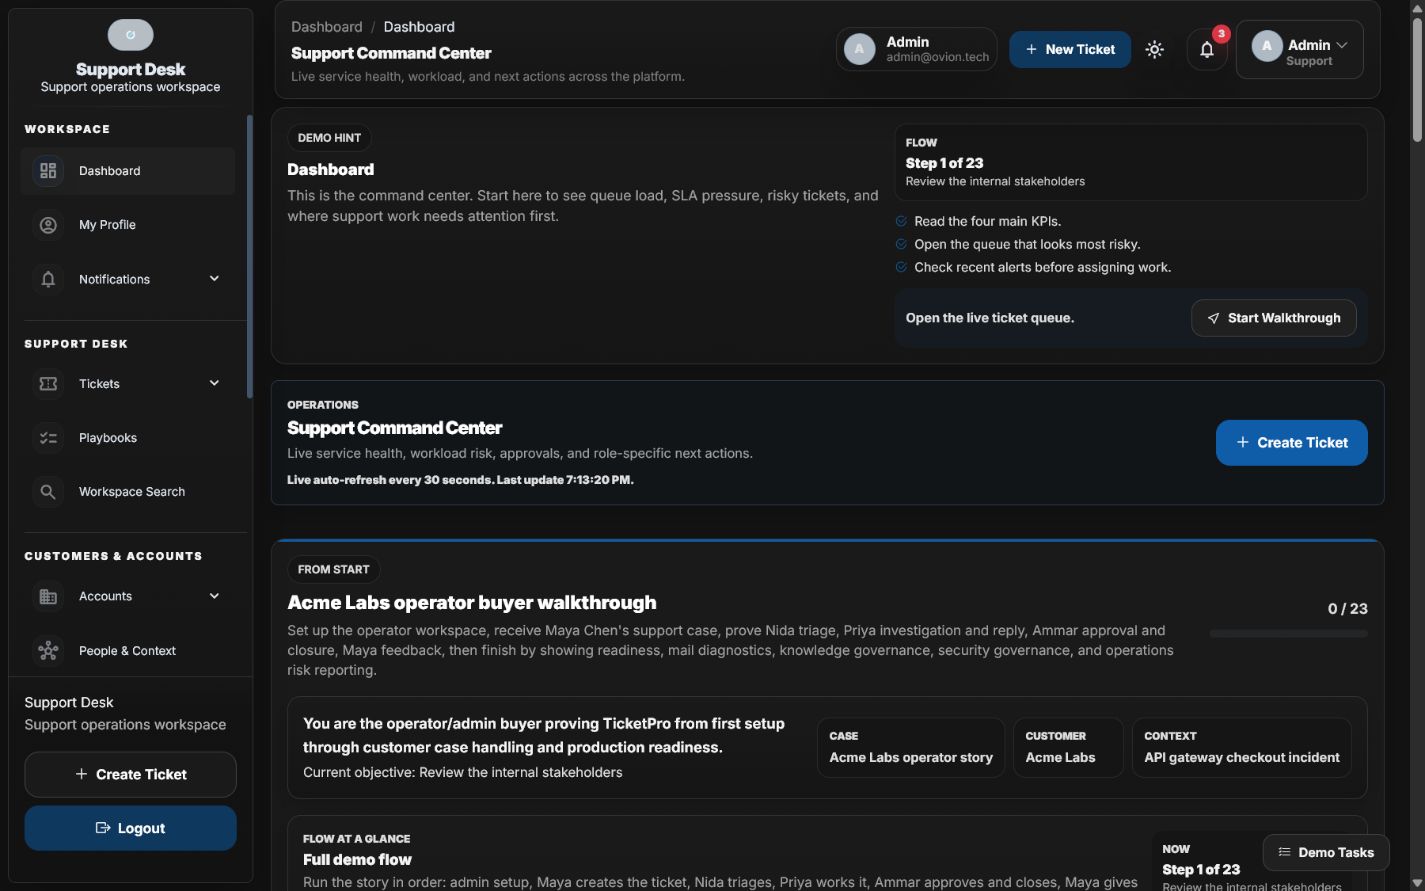The width and height of the screenshot is (1425, 891).
Task: Expand the Accounts submenu chevron
Action: point(214,597)
